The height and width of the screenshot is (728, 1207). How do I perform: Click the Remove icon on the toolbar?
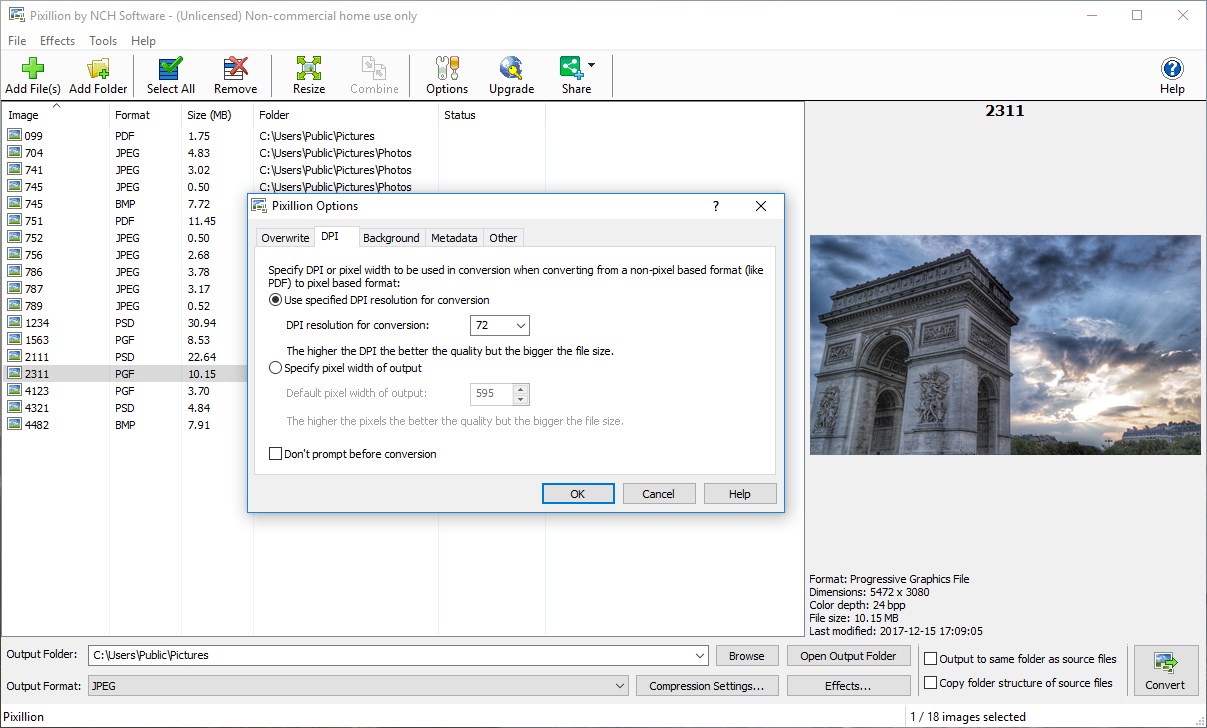pos(235,74)
